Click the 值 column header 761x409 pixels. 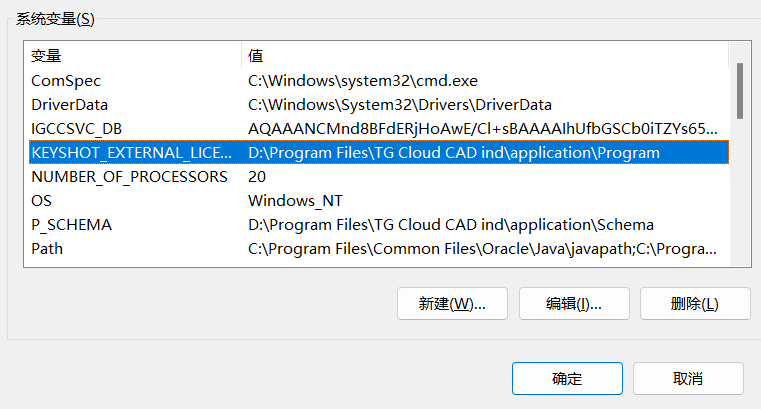(x=485, y=56)
